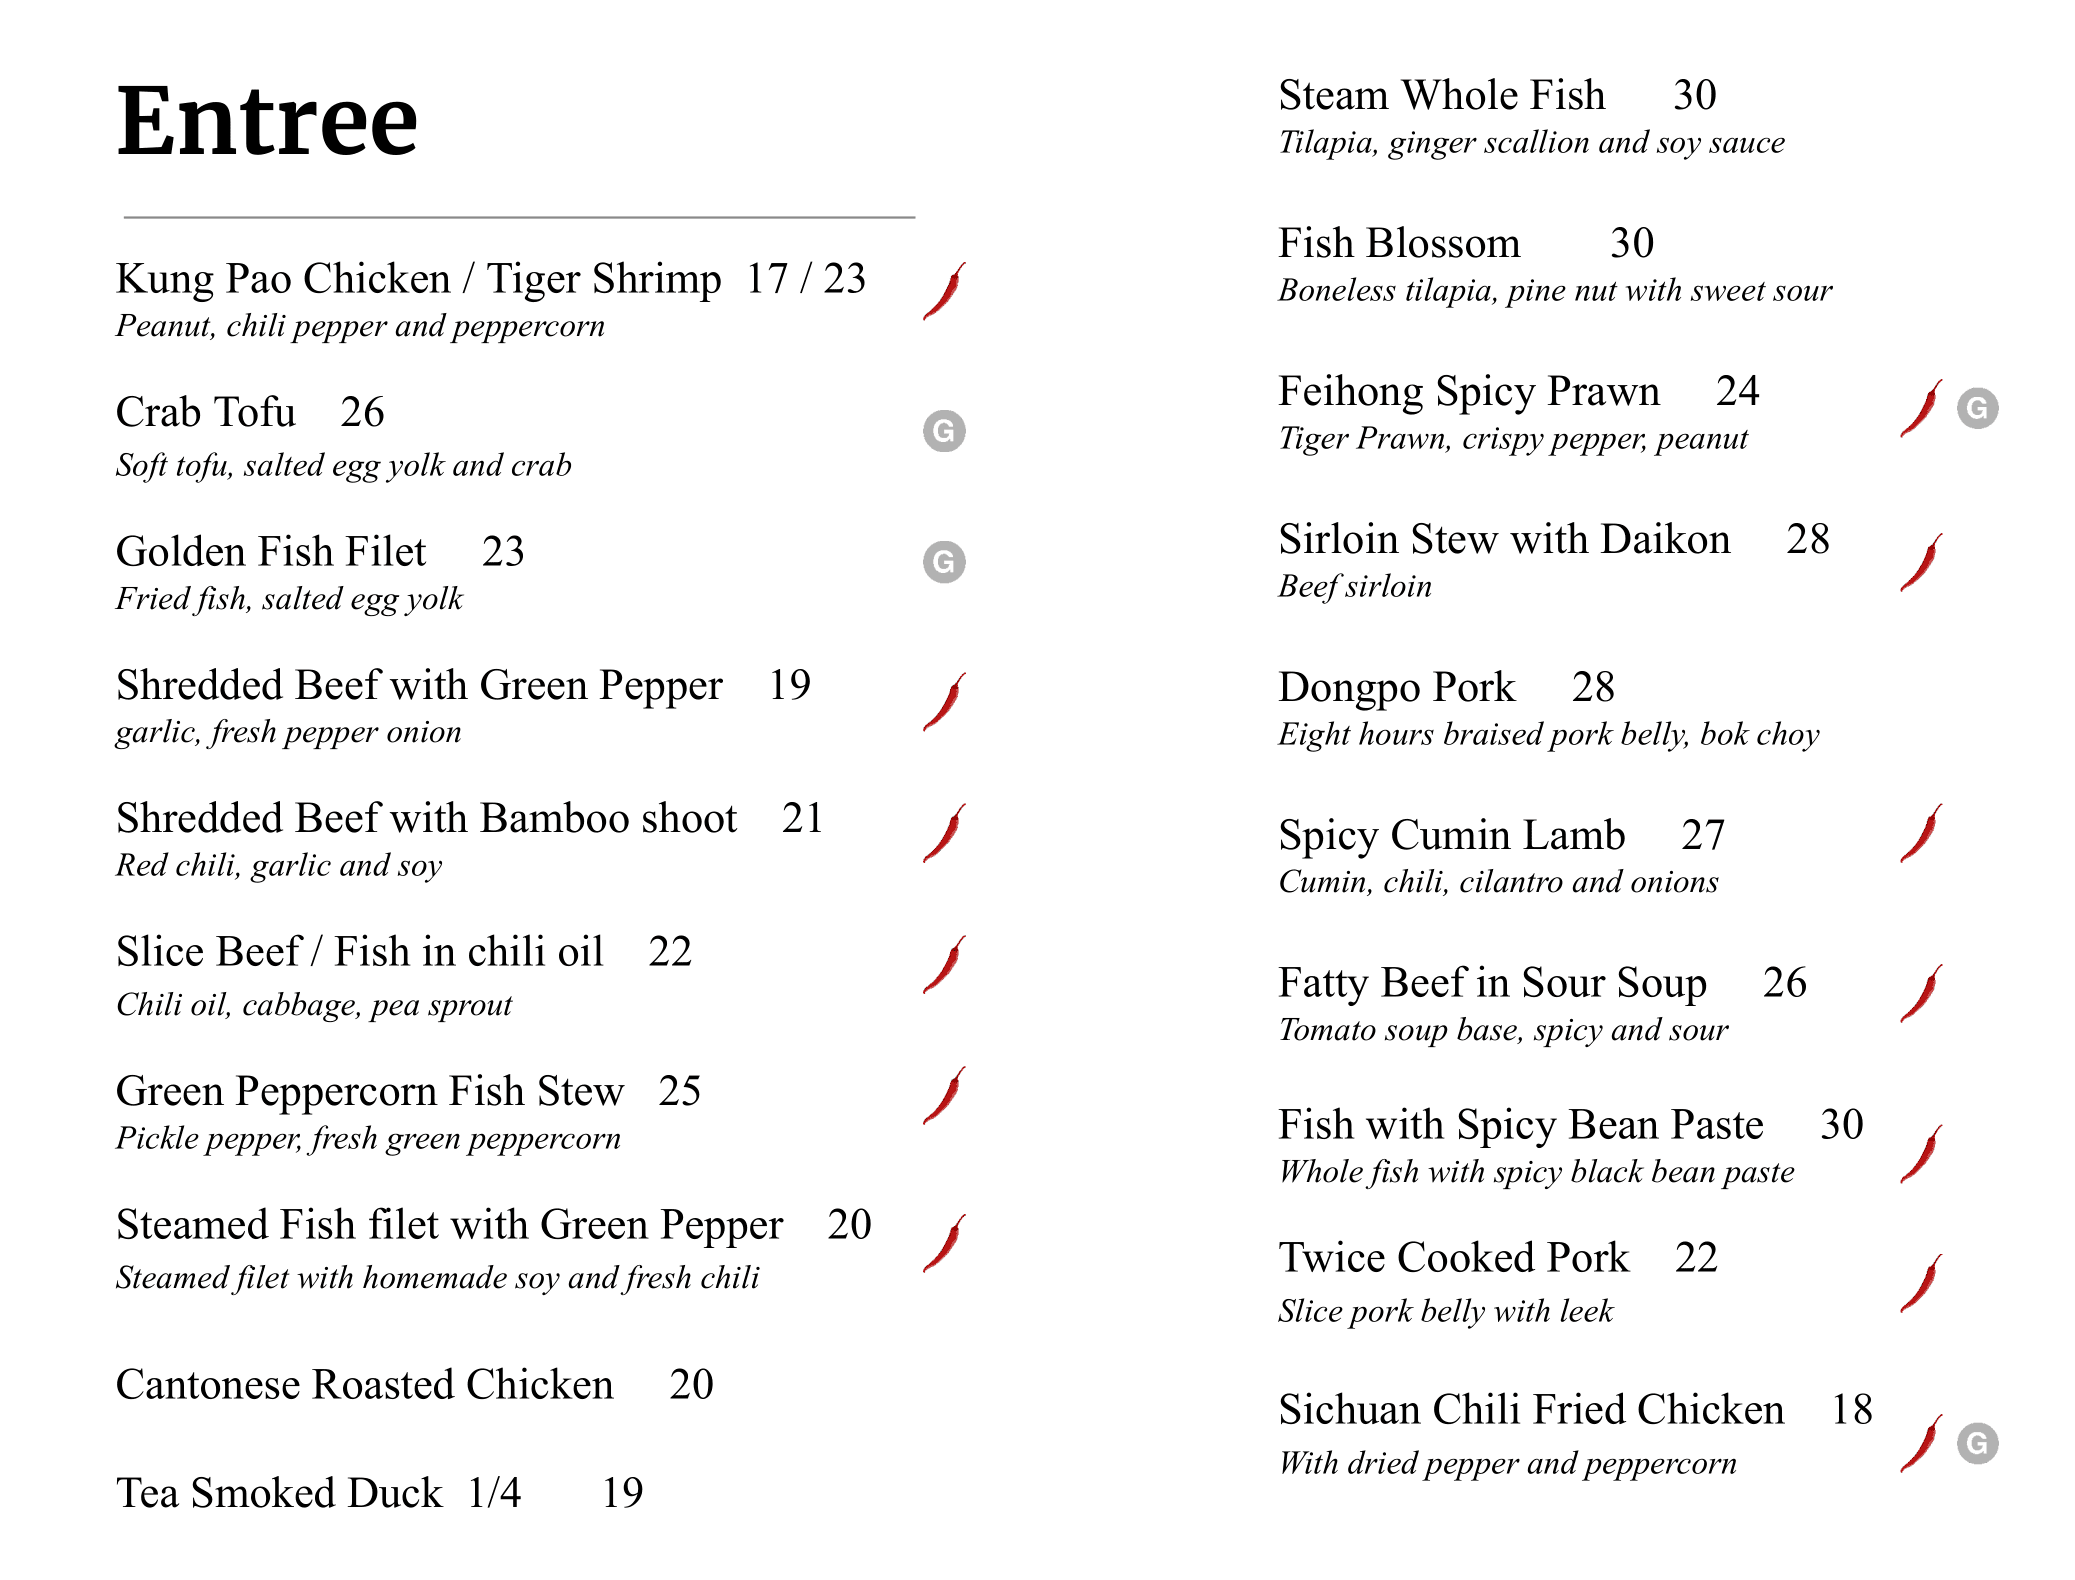
Task: Click the G icon beside Feihong Spicy Prawn
Action: 1977,408
